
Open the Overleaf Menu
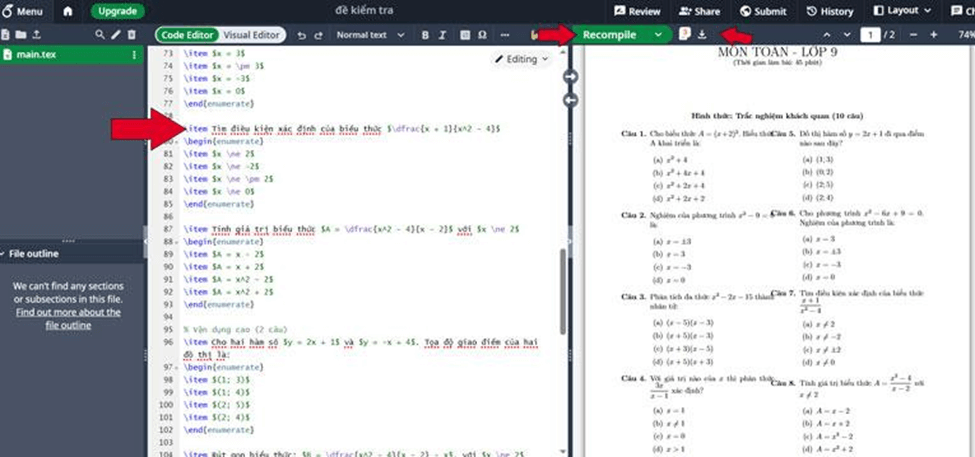point(22,11)
